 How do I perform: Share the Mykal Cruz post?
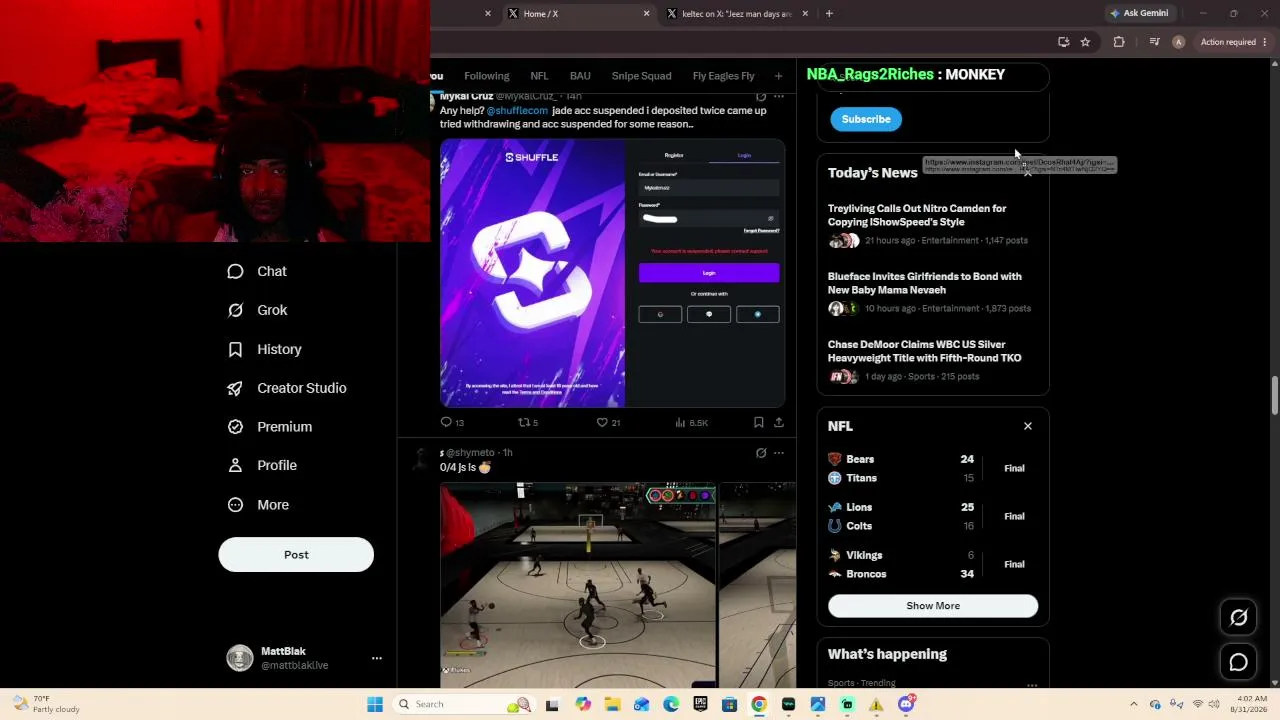779,423
